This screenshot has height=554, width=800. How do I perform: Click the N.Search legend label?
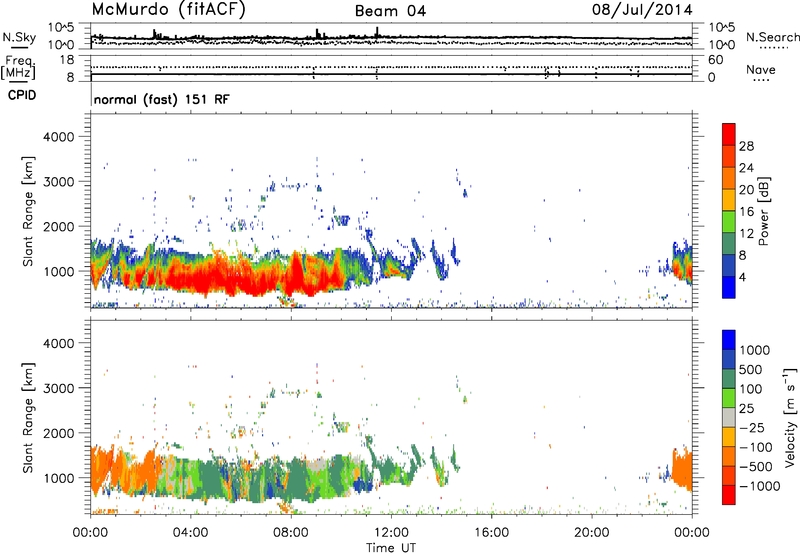coord(772,37)
